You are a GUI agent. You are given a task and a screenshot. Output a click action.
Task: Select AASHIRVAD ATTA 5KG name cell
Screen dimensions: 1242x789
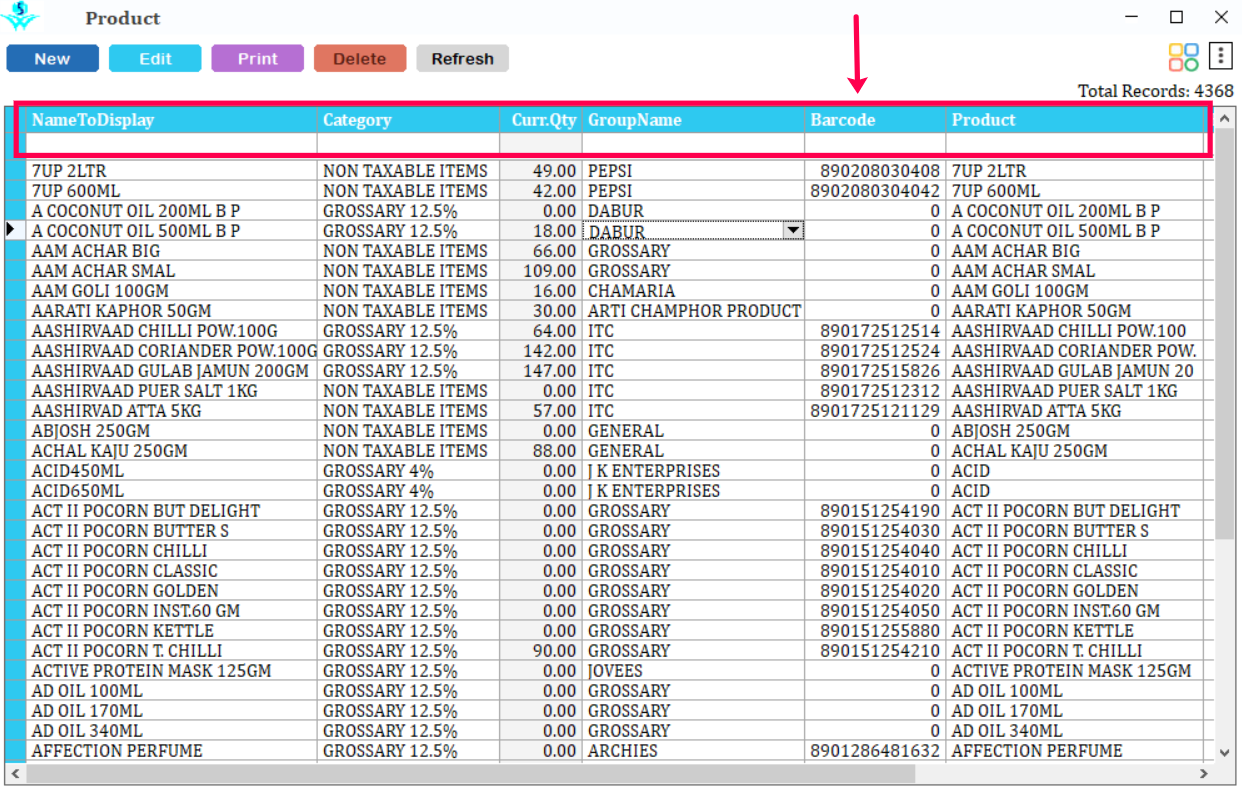pos(171,411)
